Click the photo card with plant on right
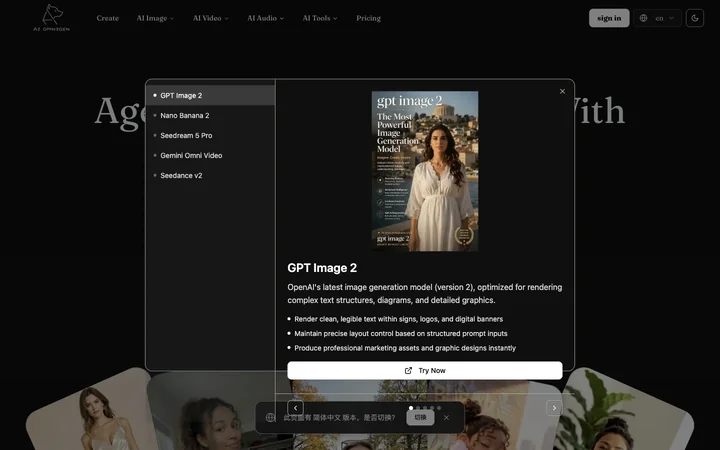This screenshot has height=450, width=720. 627,411
